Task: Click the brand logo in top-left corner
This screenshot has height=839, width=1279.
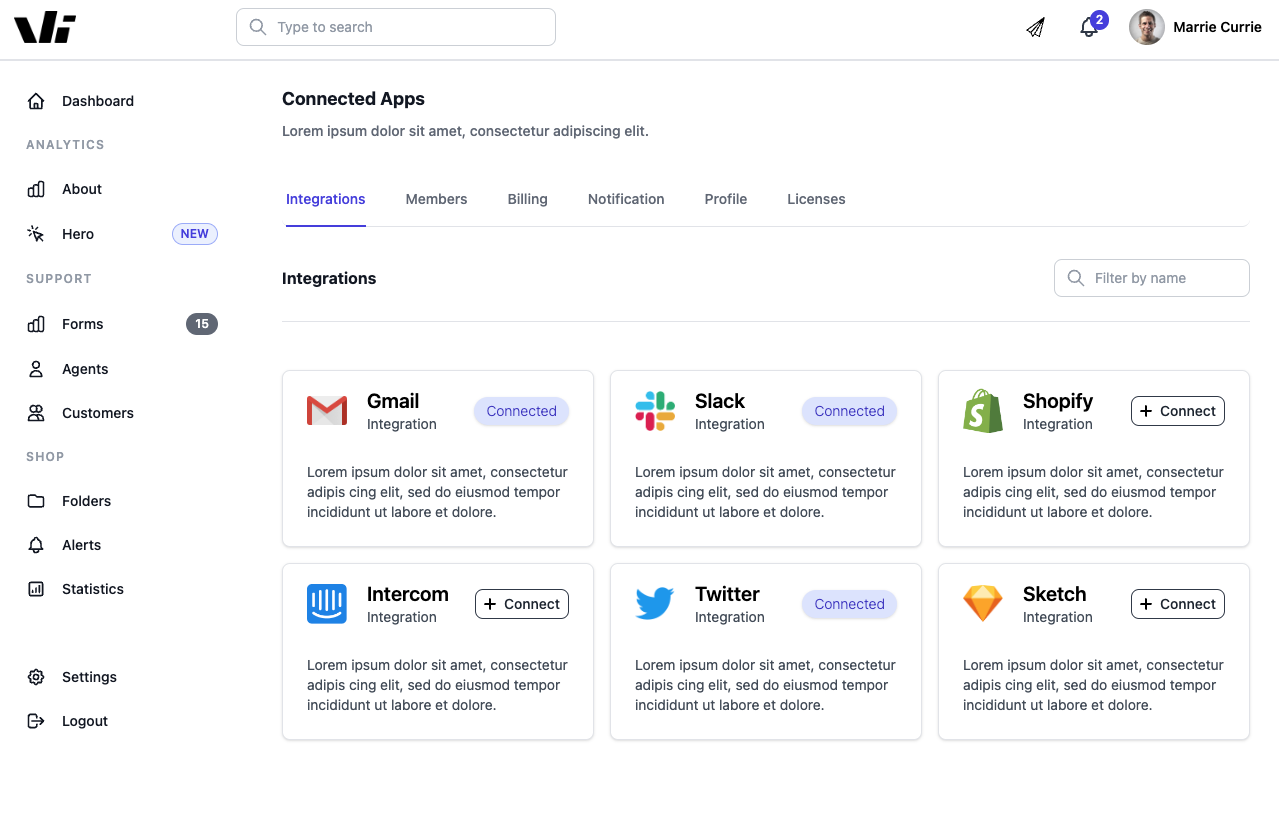Action: (45, 28)
